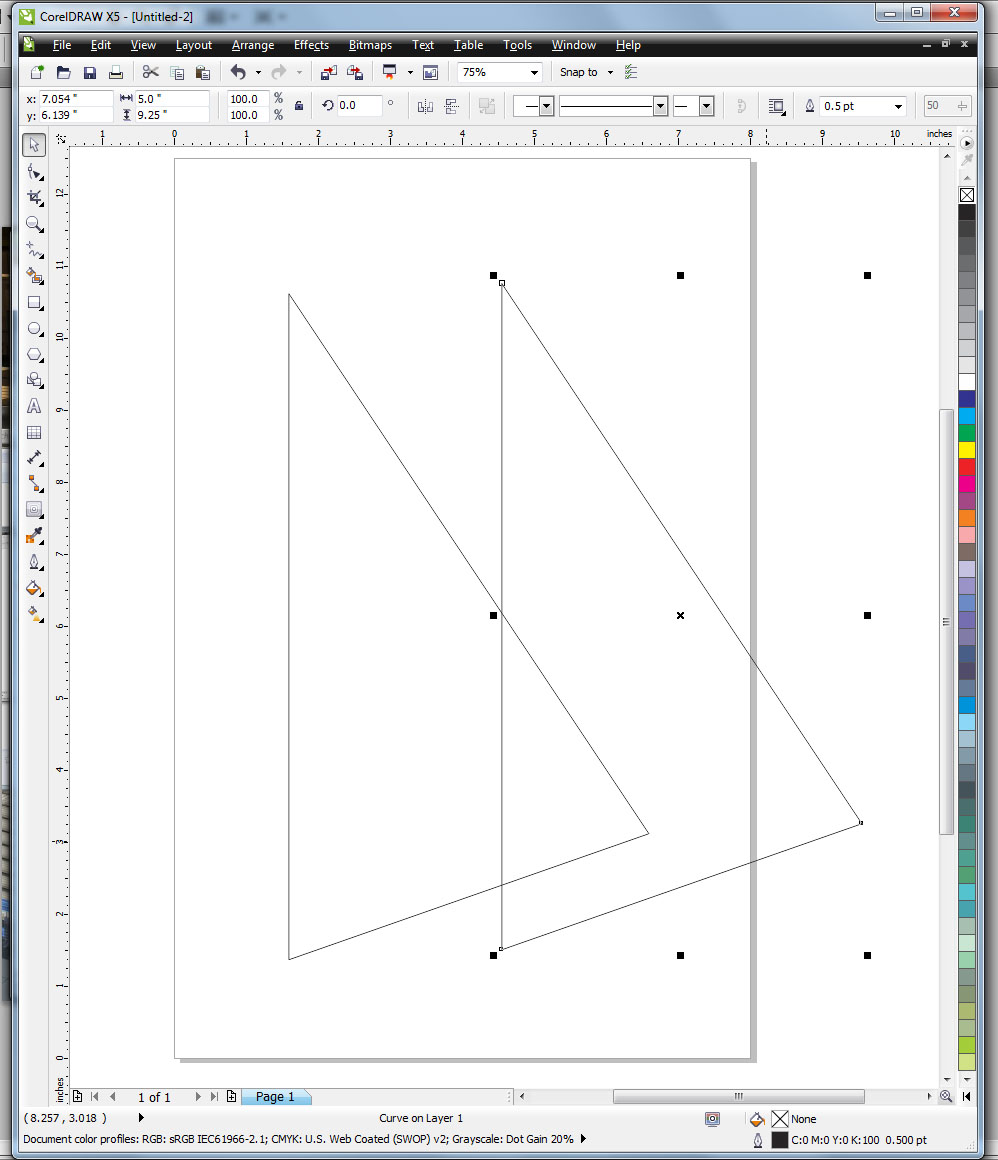Toggle Wrap text option icon
Screen dimensions: 998x1160
click(x=776, y=106)
